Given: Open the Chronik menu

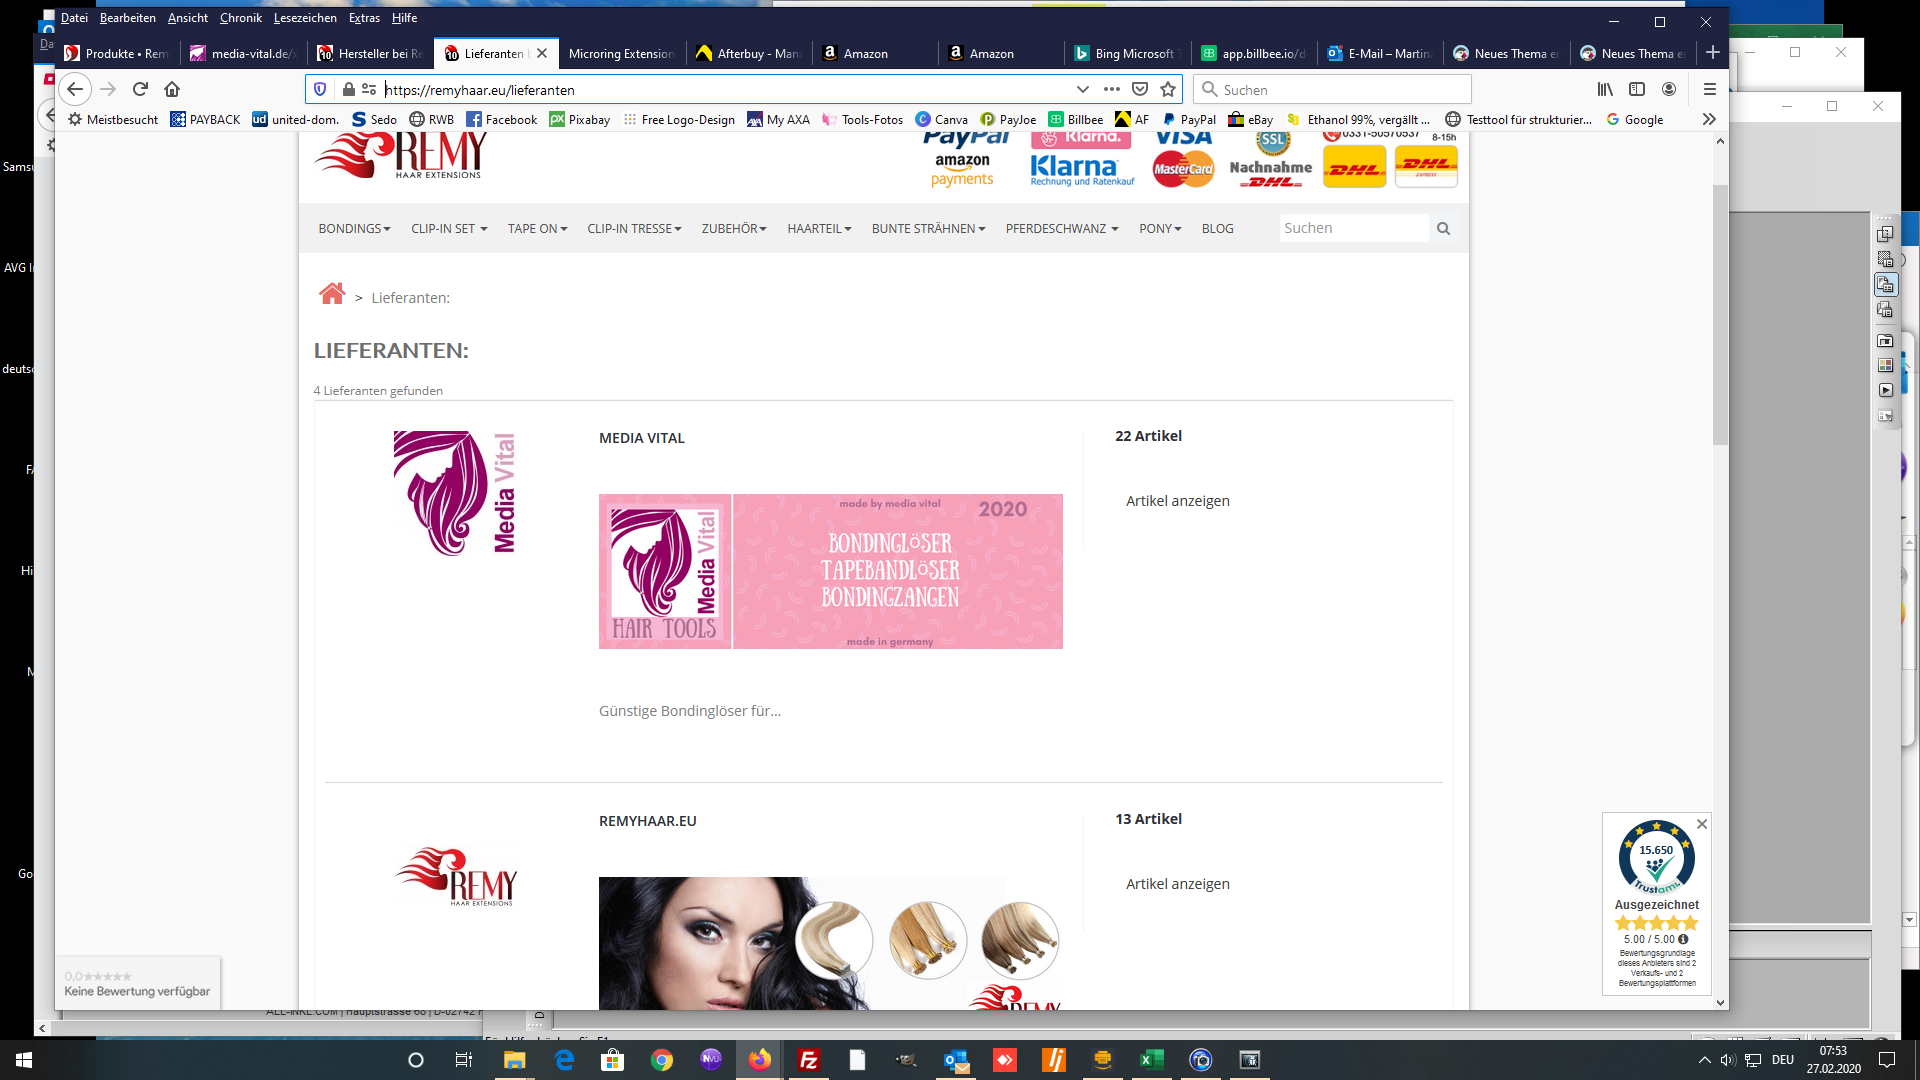Looking at the screenshot, I should tap(240, 18).
